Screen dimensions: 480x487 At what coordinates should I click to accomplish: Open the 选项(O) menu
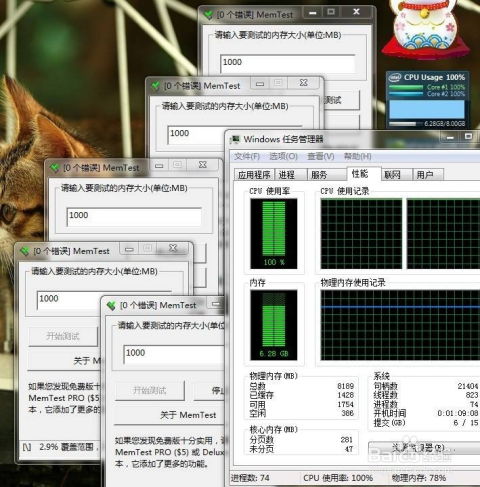283,156
